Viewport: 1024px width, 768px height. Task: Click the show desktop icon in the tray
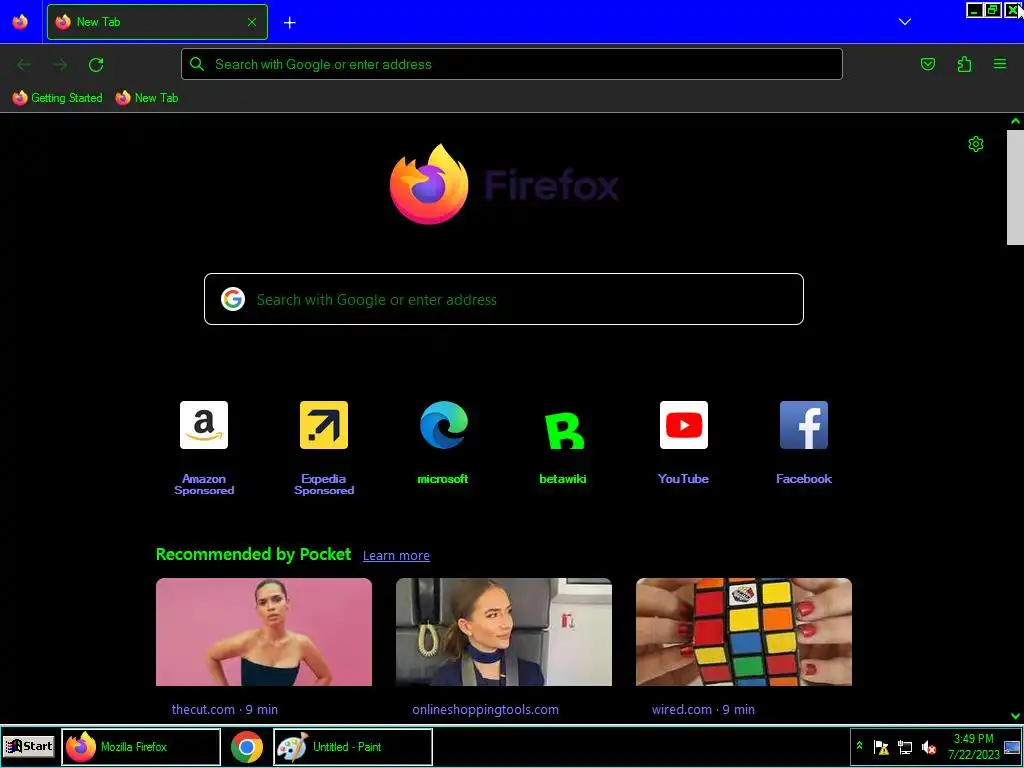1012,747
